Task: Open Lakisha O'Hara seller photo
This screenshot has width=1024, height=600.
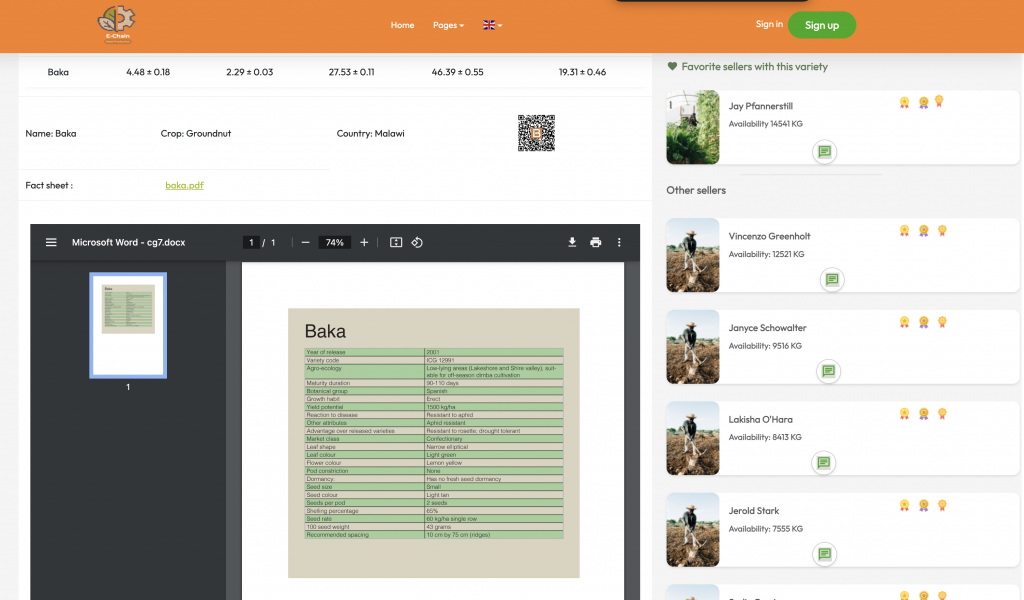Action: pyautogui.click(x=693, y=438)
